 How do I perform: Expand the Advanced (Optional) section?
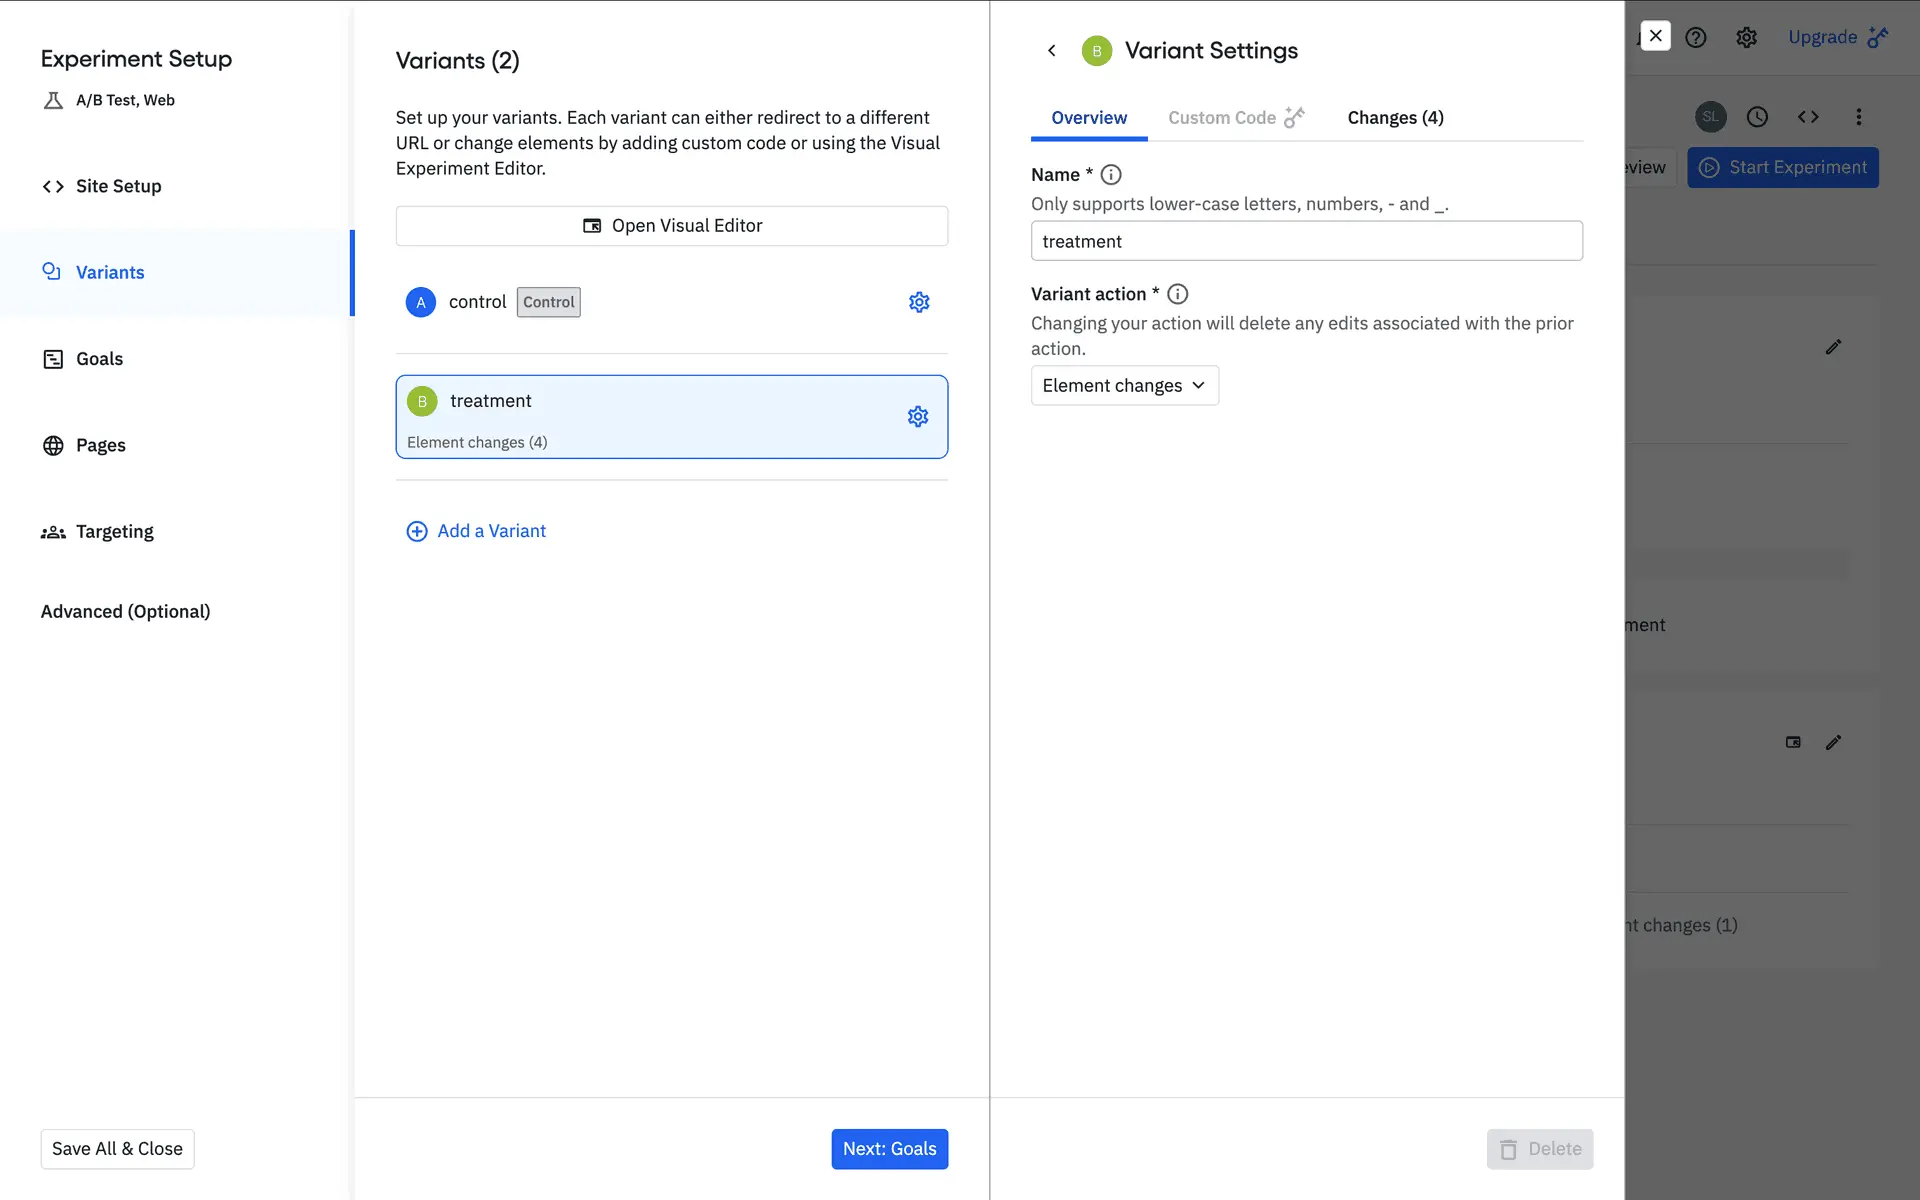[x=125, y=612]
